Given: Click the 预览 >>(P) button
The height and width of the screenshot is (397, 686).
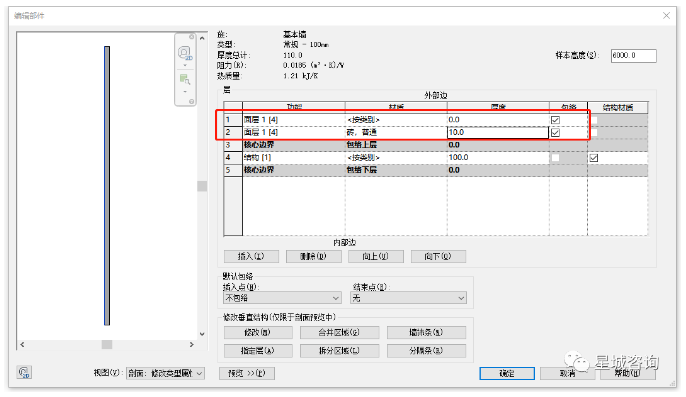Looking at the screenshot, I should [x=247, y=373].
